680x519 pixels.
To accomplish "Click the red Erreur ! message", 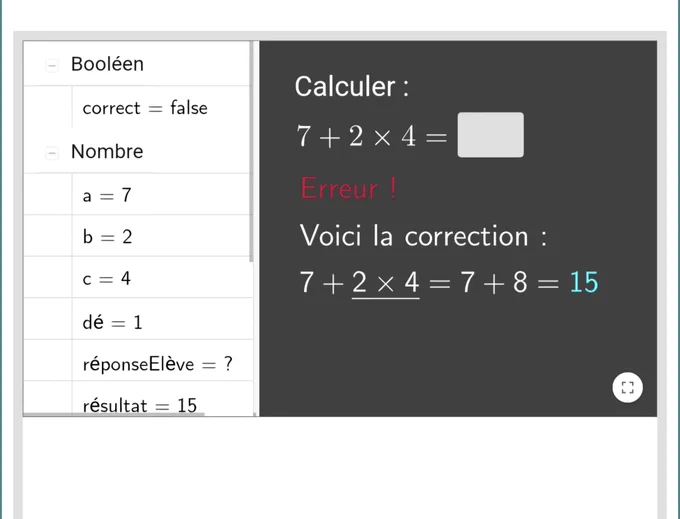I will point(349,189).
